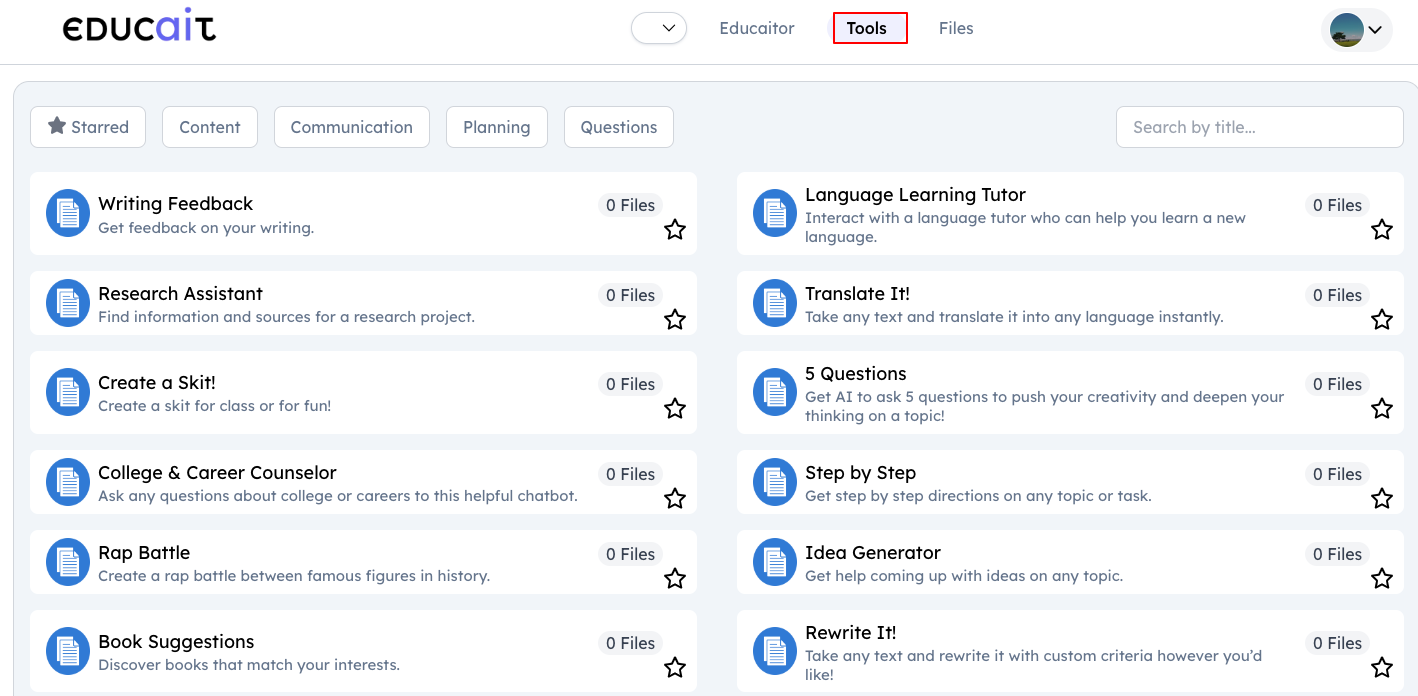
Task: Star the Create a Skit! tool
Action: [675, 408]
